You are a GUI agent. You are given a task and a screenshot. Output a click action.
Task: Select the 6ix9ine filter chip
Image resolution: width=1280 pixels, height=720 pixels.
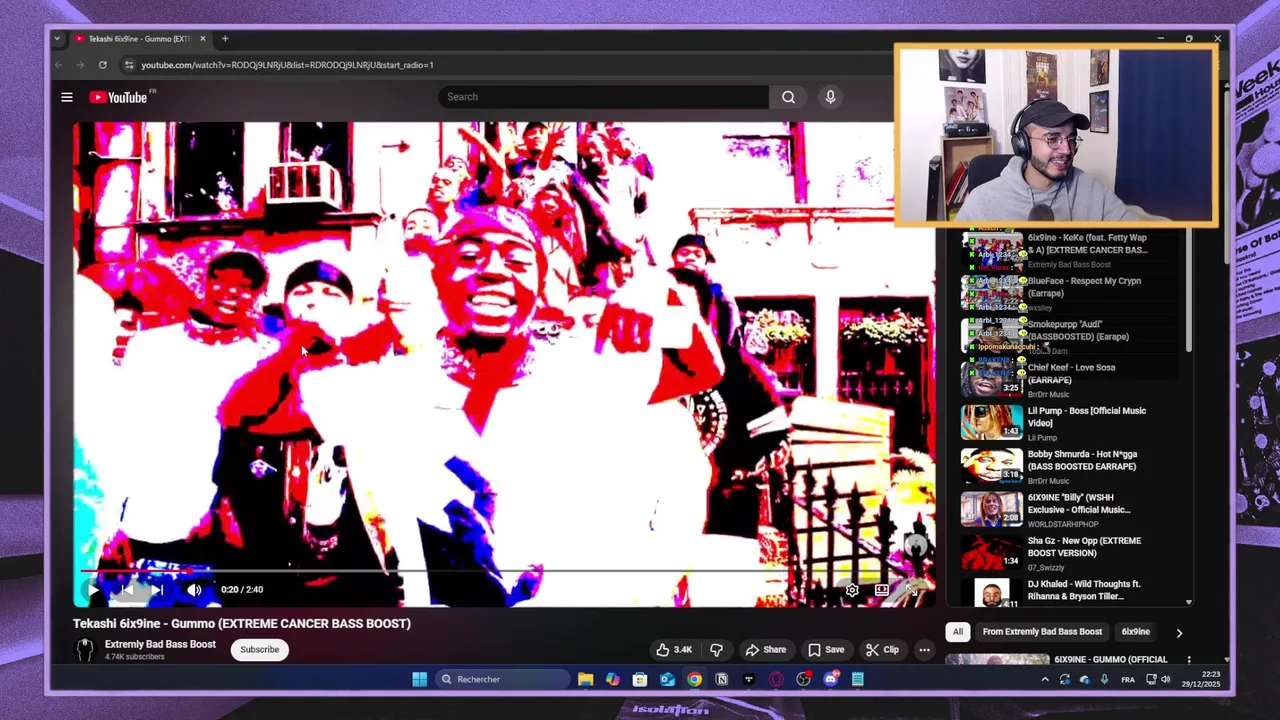click(1135, 632)
